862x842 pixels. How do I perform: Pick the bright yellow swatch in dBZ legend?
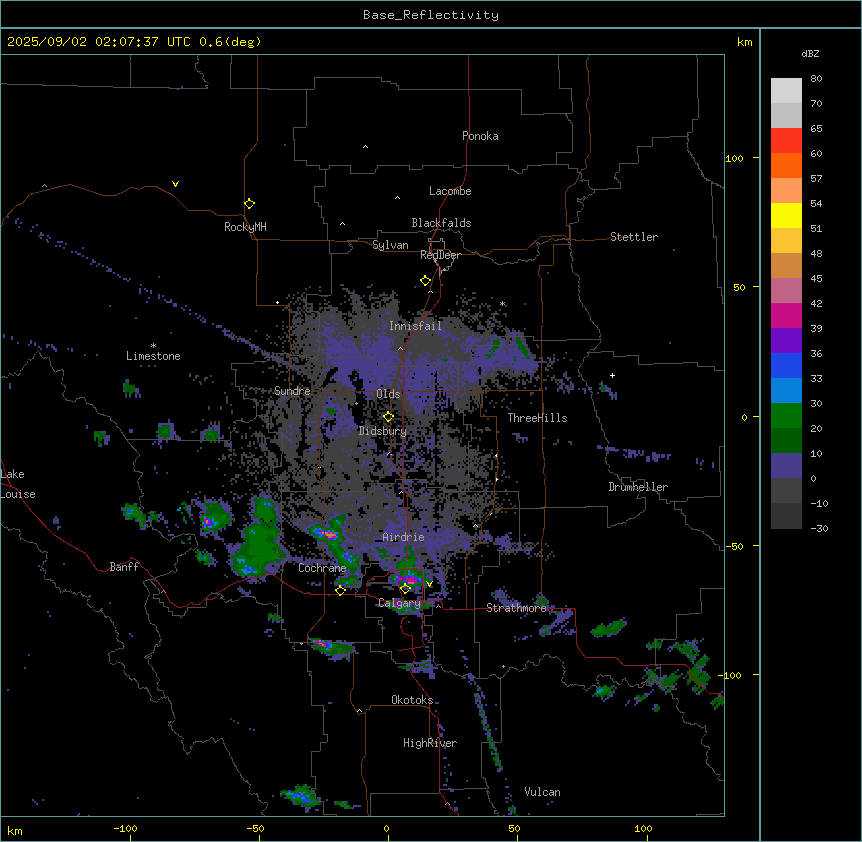pyautogui.click(x=786, y=215)
